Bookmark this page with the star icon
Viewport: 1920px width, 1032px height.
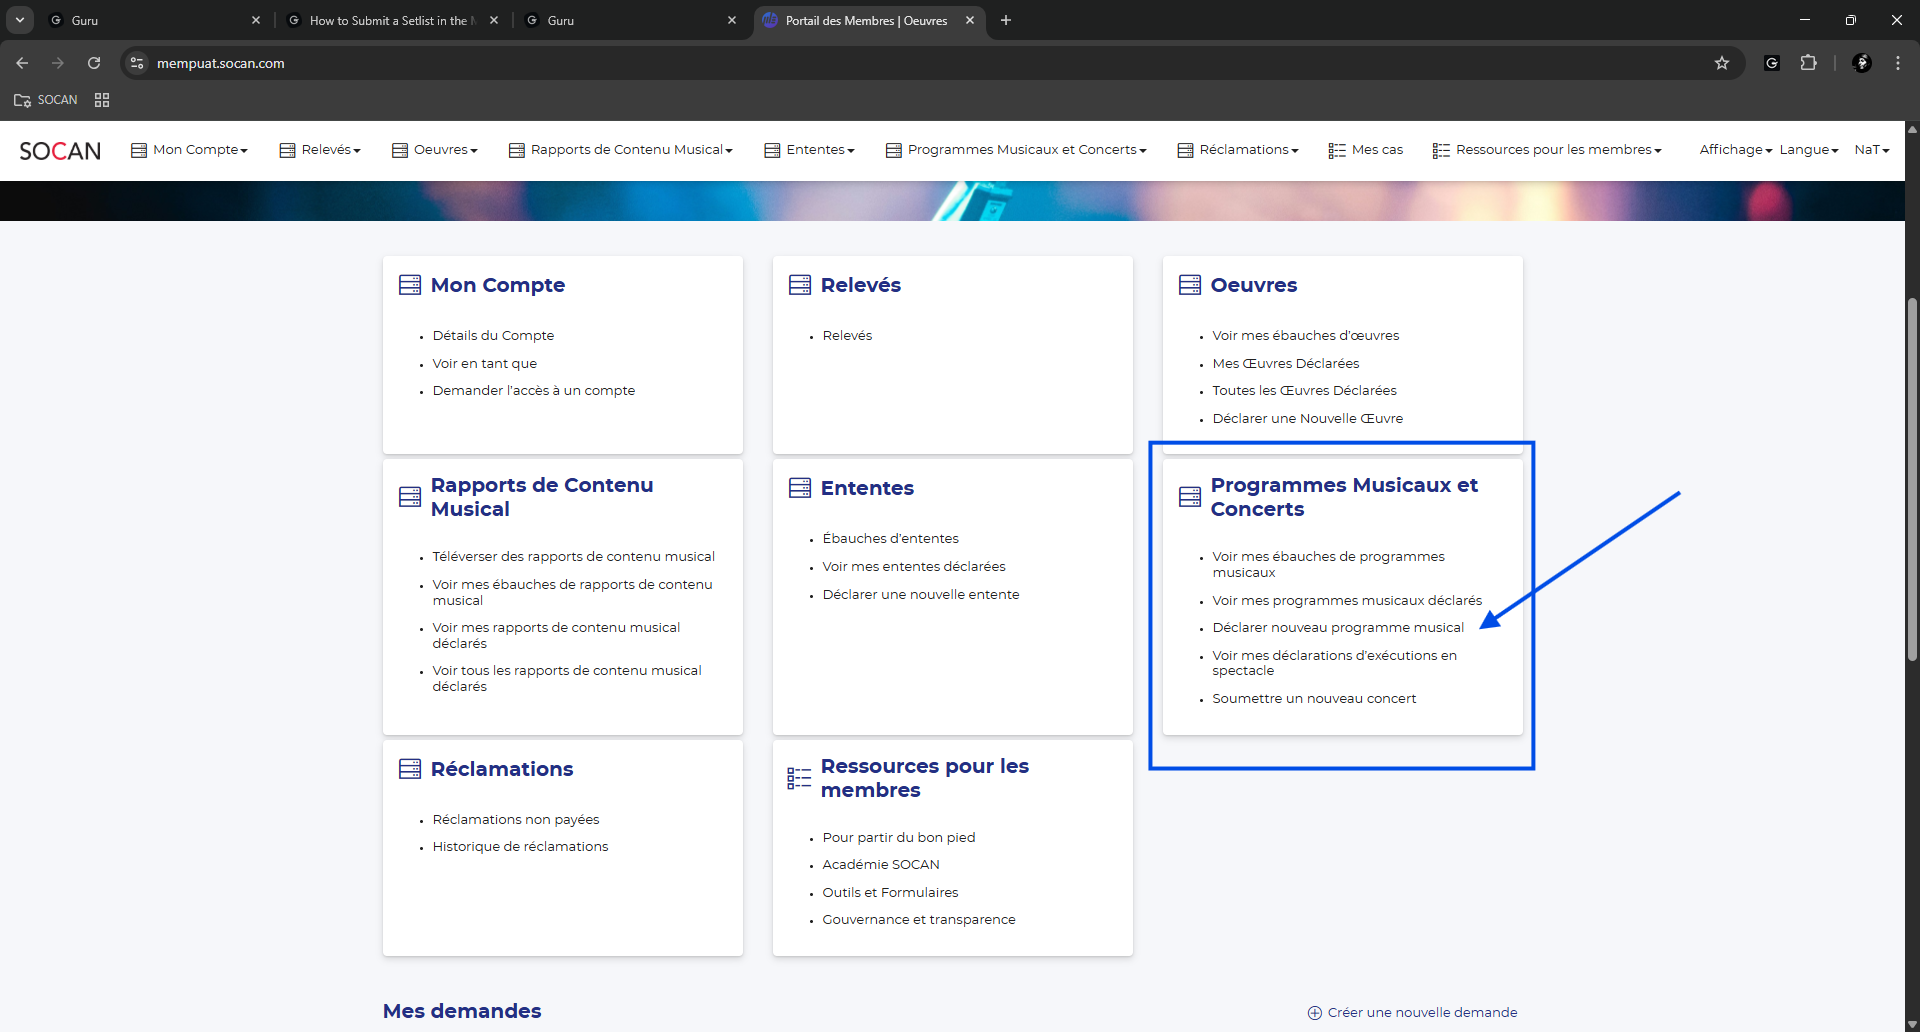(x=1721, y=63)
